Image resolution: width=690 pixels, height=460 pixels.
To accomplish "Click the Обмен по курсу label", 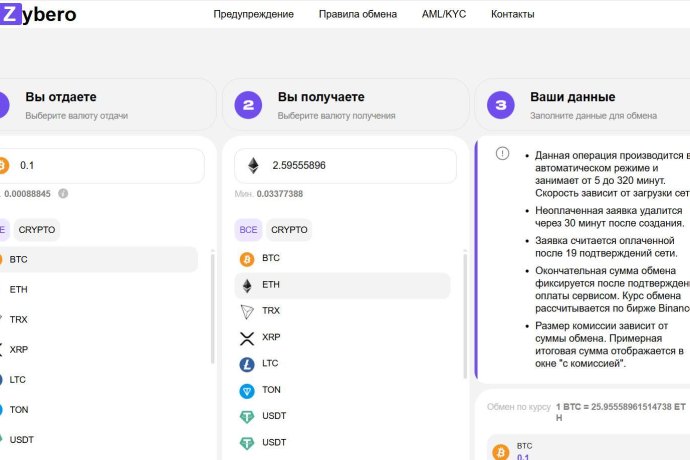I will (519, 407).
